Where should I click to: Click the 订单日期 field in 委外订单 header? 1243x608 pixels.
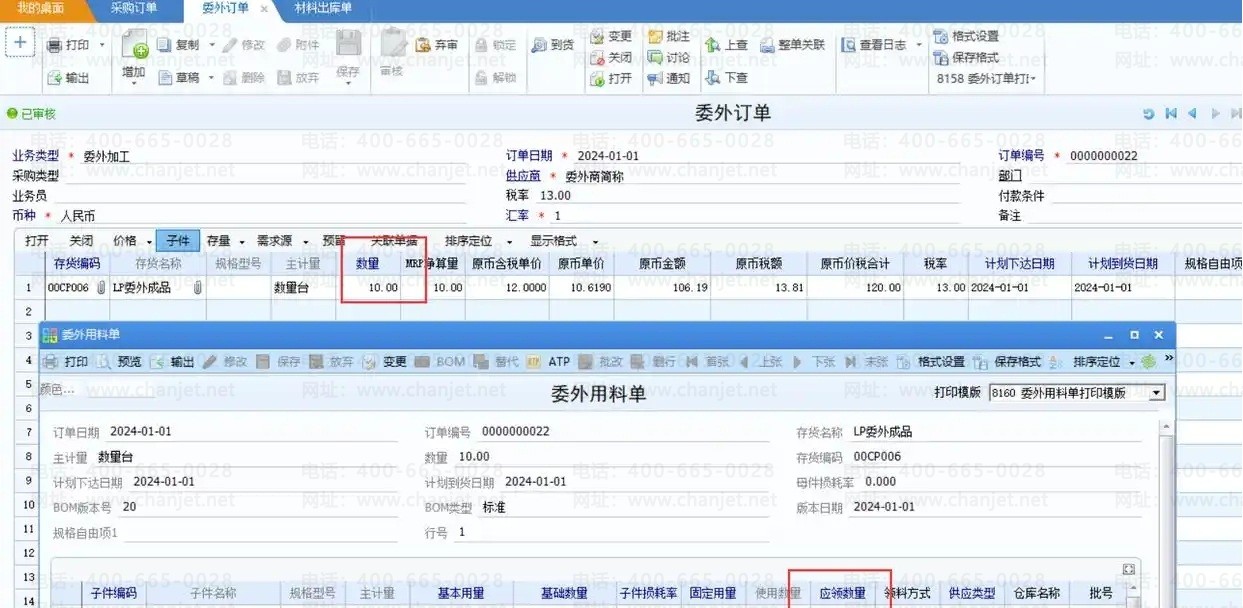coord(640,157)
